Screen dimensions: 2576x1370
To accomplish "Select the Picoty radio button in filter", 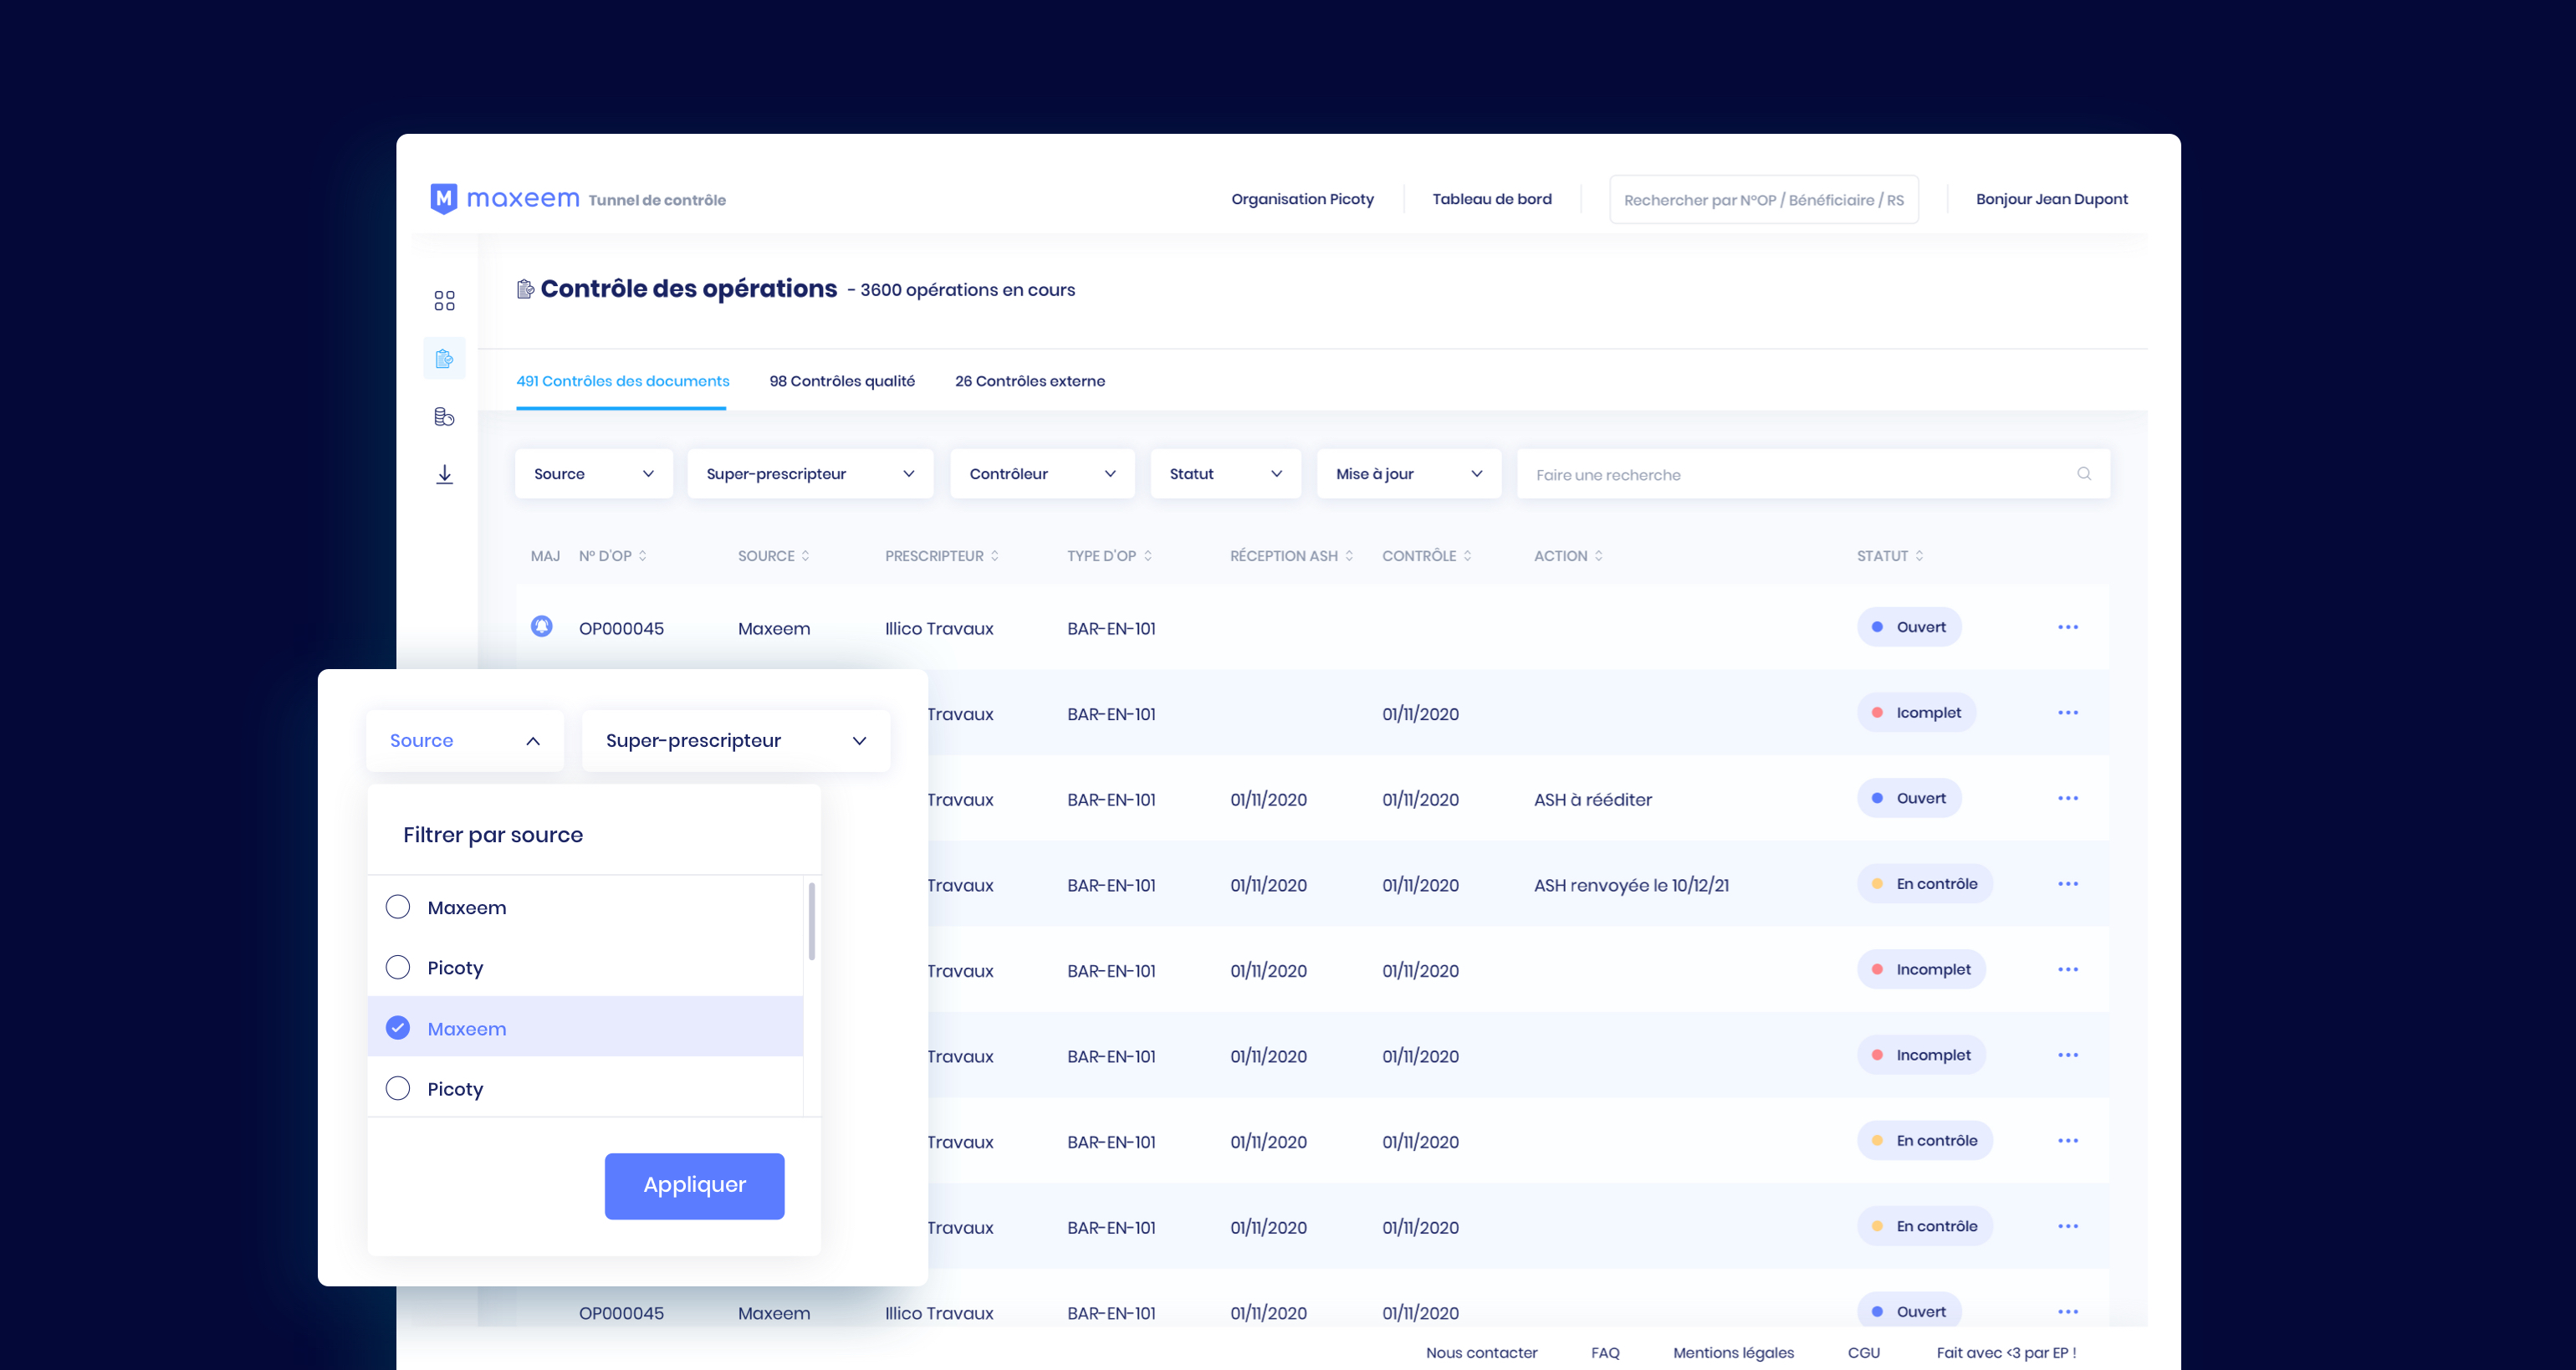I will [397, 966].
